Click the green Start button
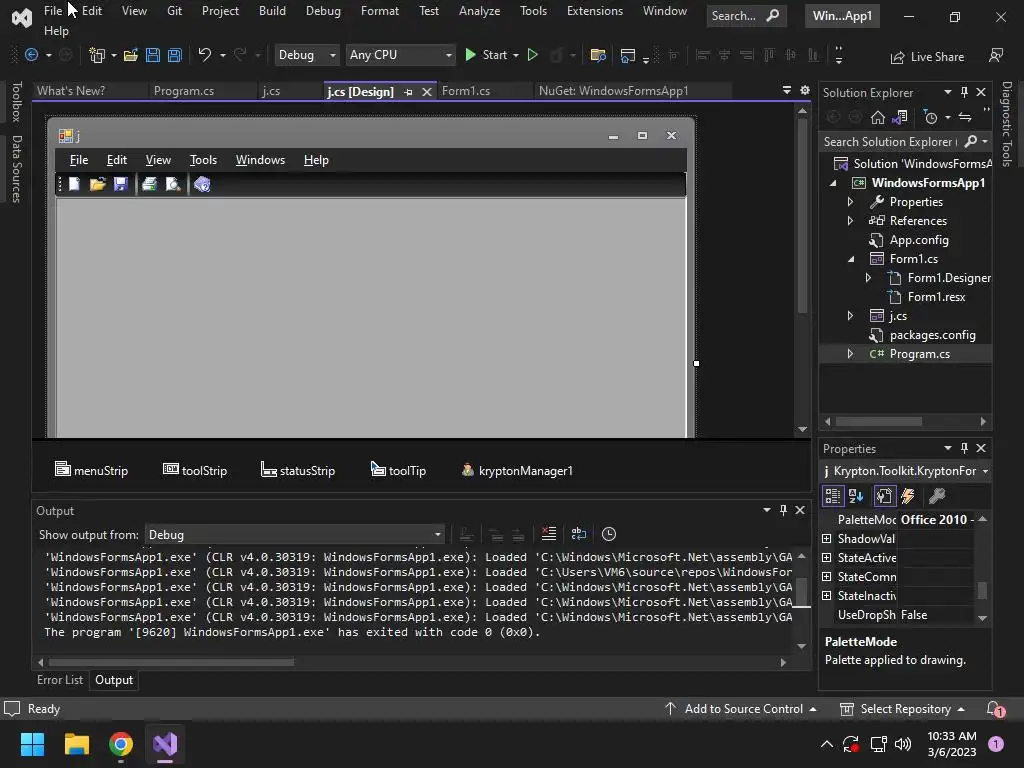Screen dimensions: 1024x768 tap(486, 56)
